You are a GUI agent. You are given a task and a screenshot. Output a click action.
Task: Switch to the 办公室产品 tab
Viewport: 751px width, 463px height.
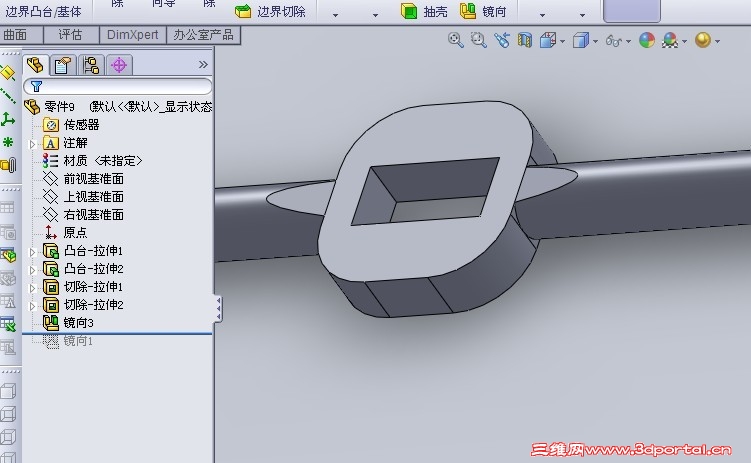[x=203, y=34]
